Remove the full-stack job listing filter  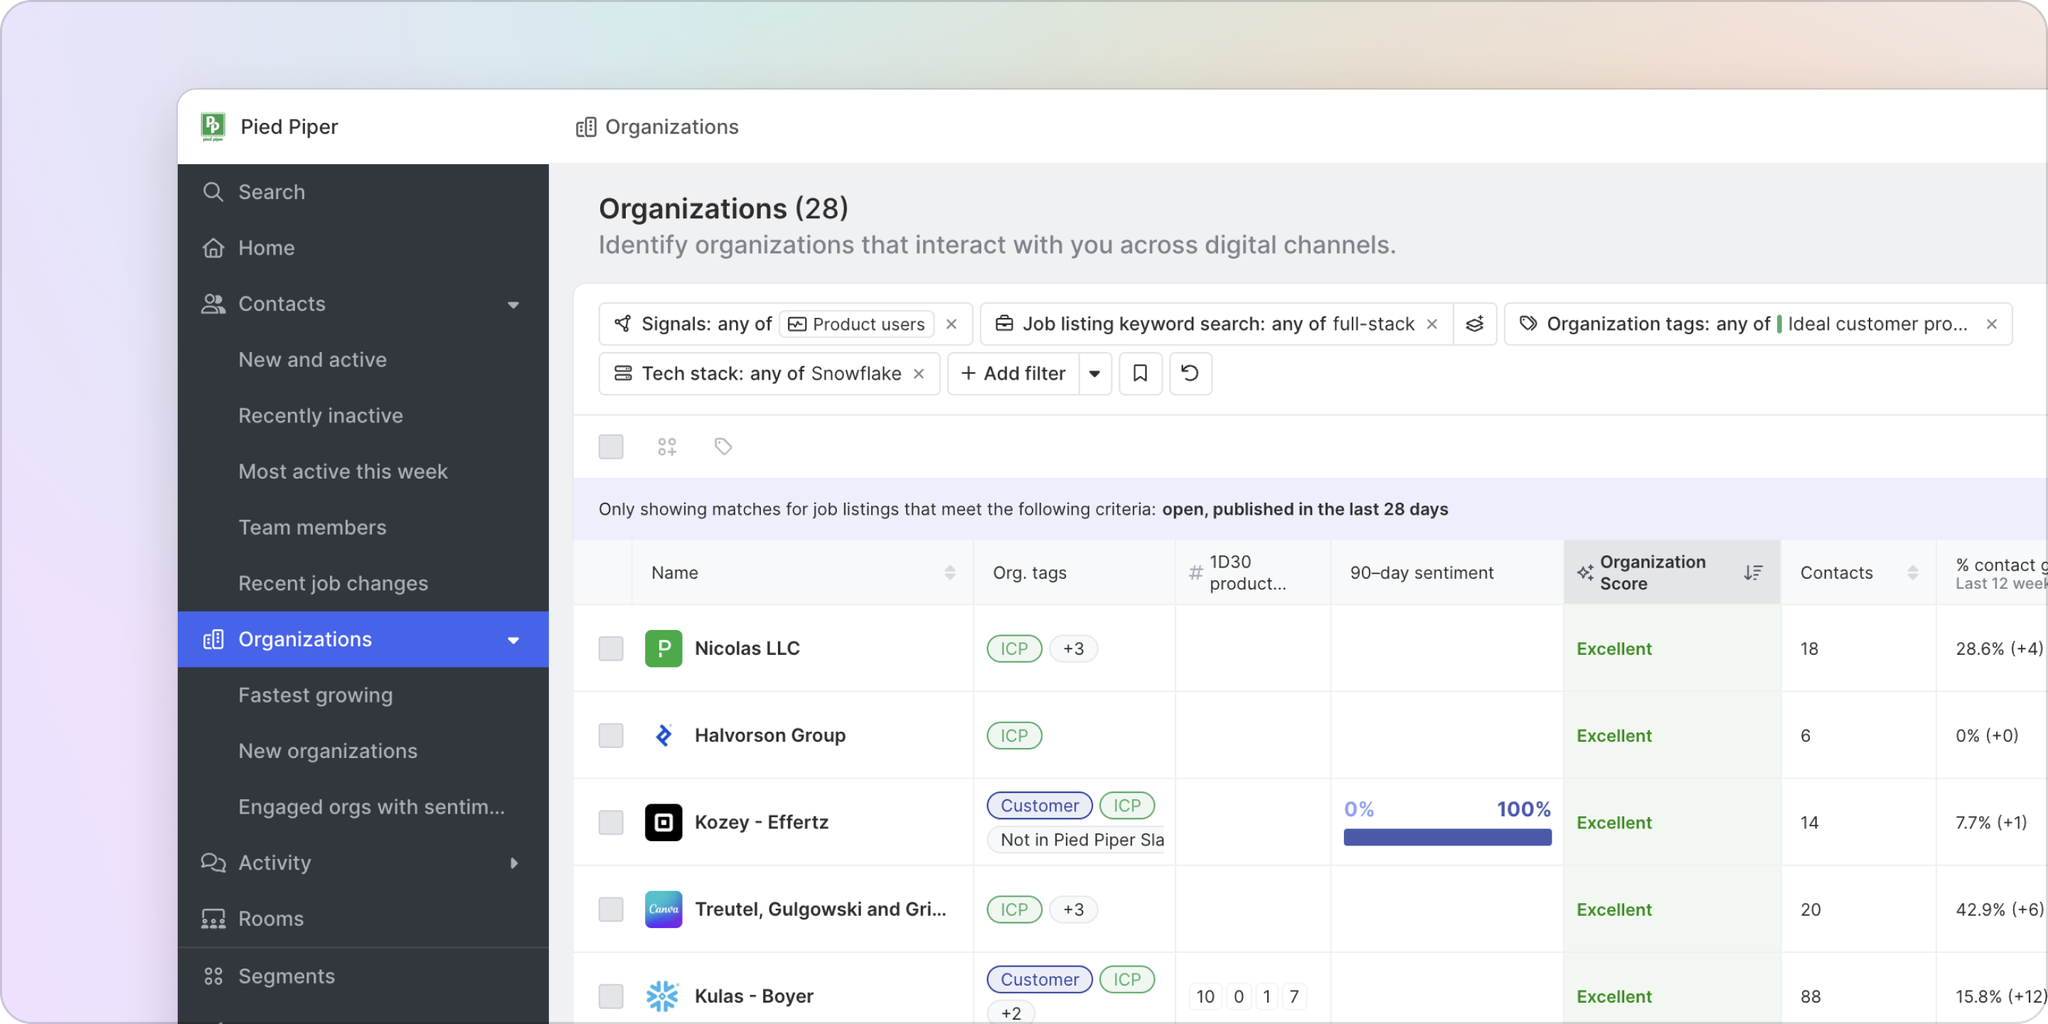pos(1432,324)
